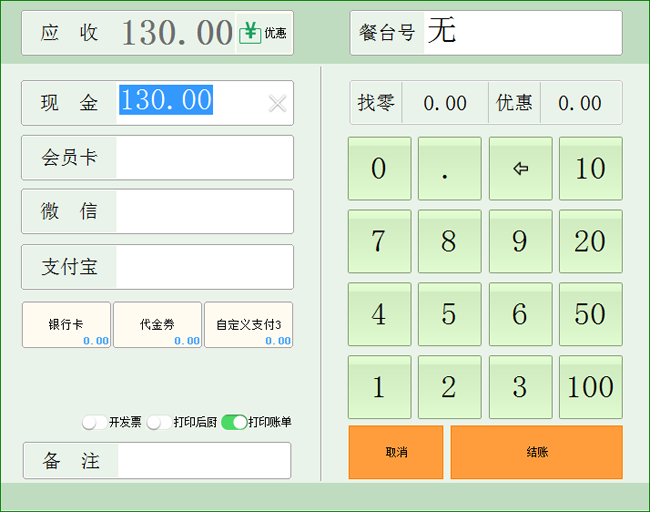Click the 结账 checkout button
Screen dimensions: 650x512
(536, 452)
